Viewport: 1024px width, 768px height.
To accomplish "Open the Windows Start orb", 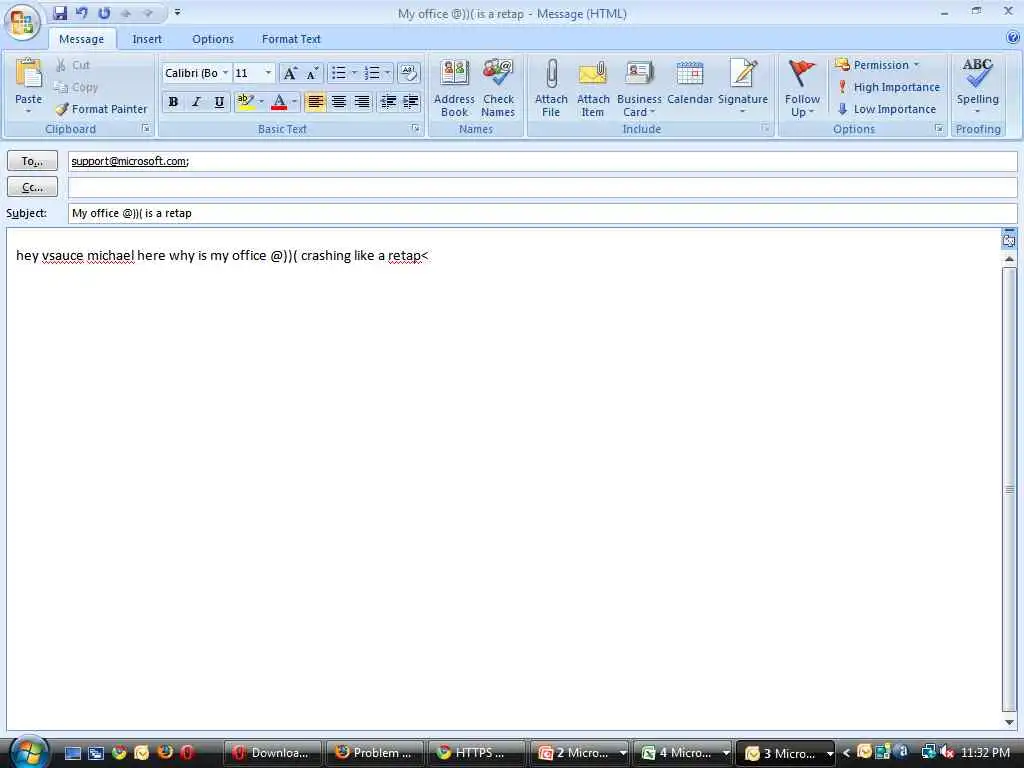I will click(27, 752).
